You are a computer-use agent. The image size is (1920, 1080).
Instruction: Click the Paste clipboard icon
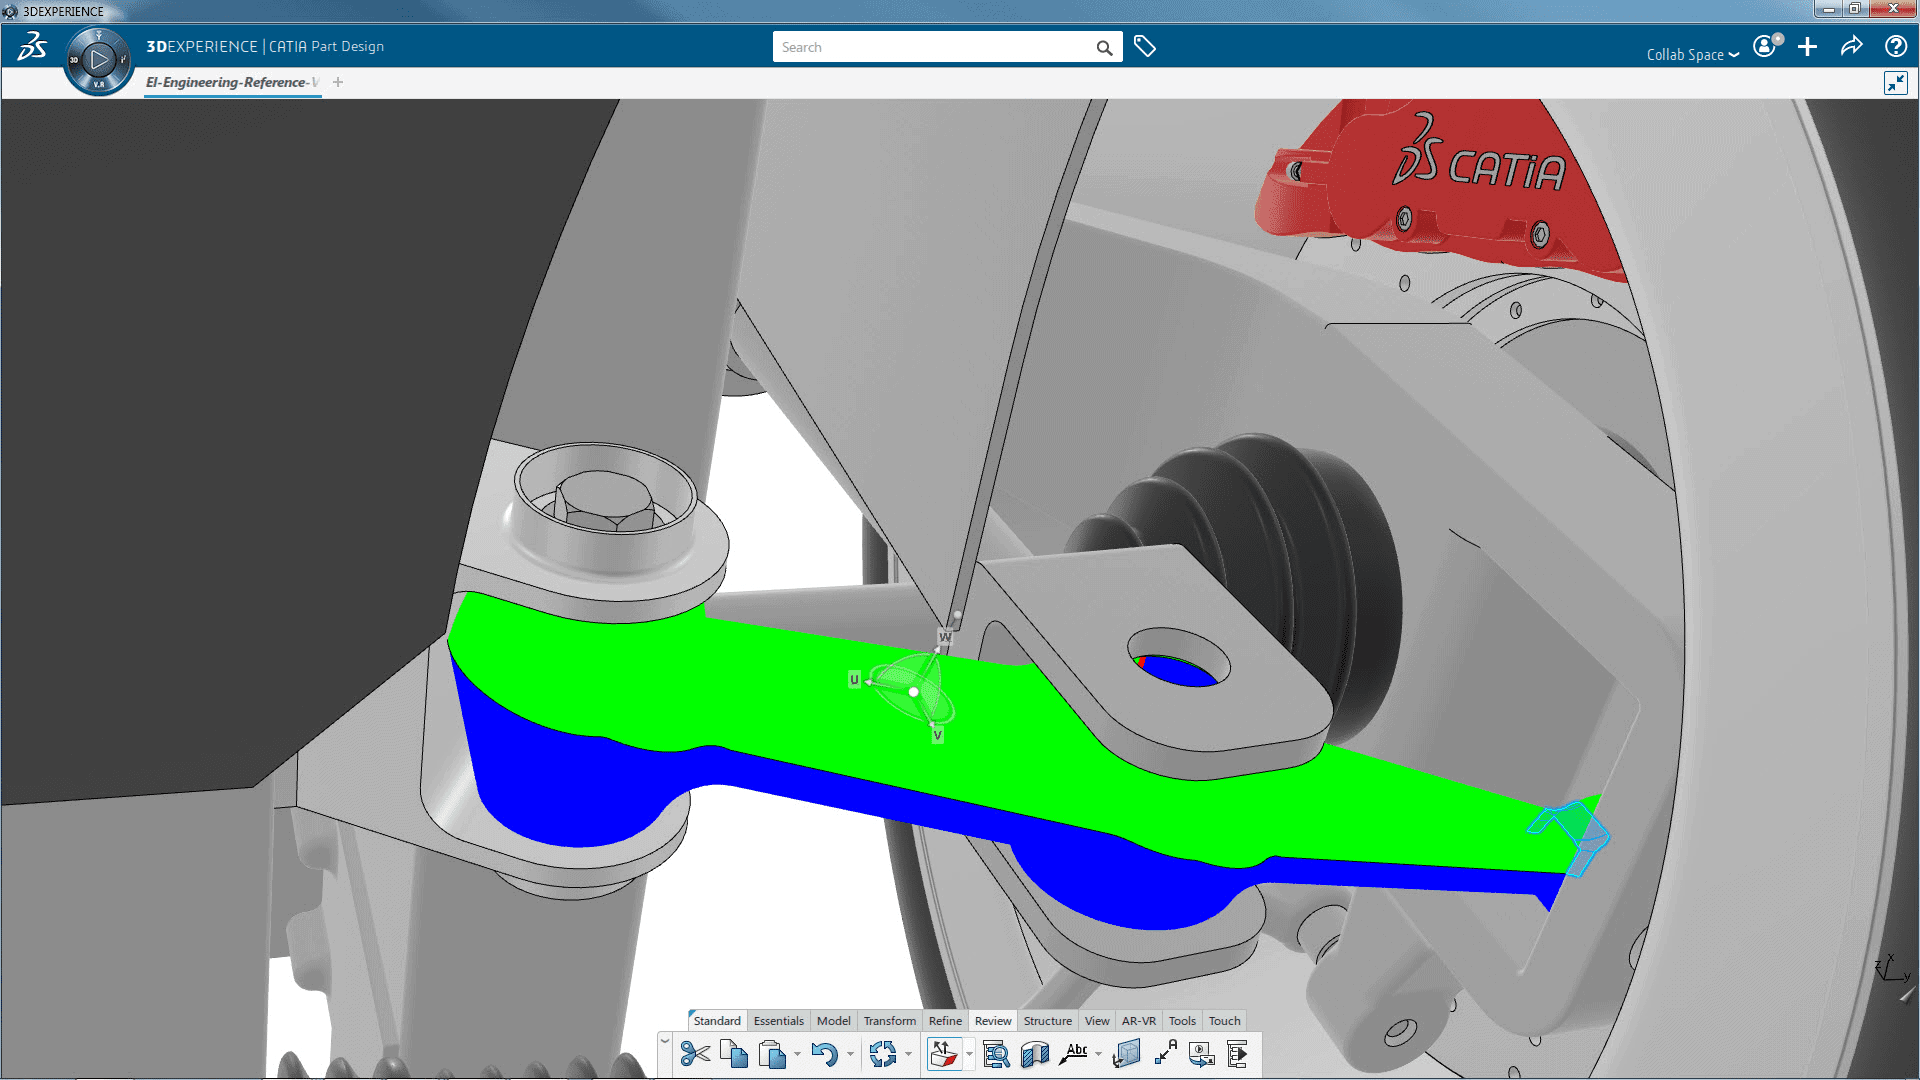point(771,1054)
